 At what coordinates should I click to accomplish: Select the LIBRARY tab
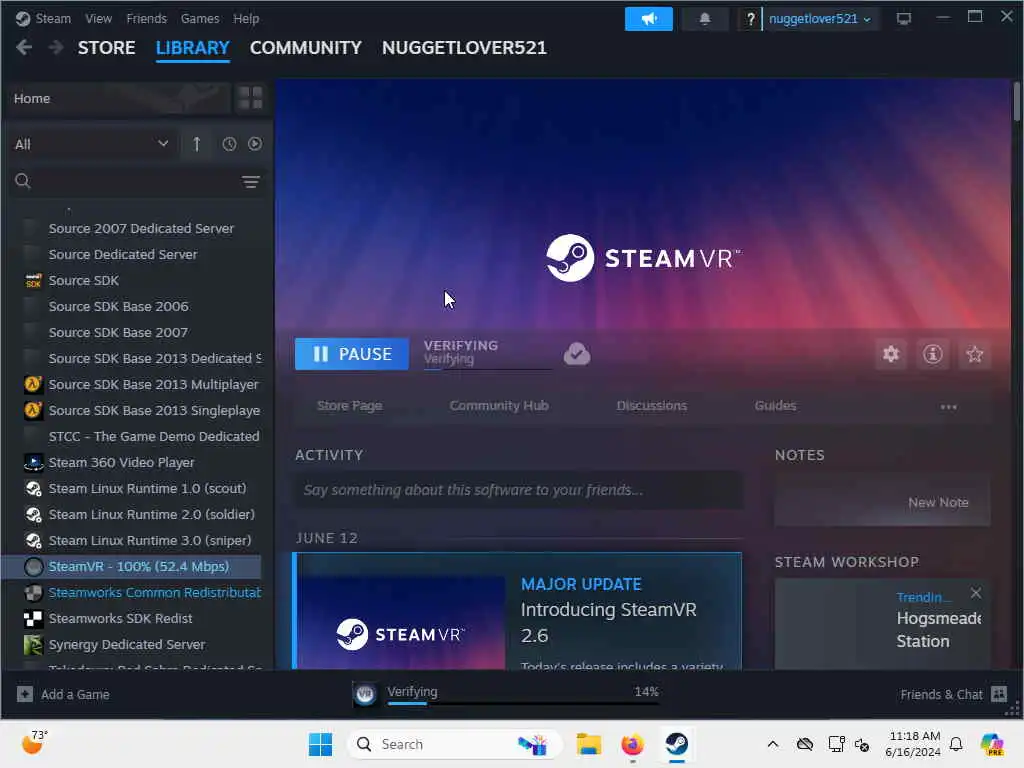[193, 48]
